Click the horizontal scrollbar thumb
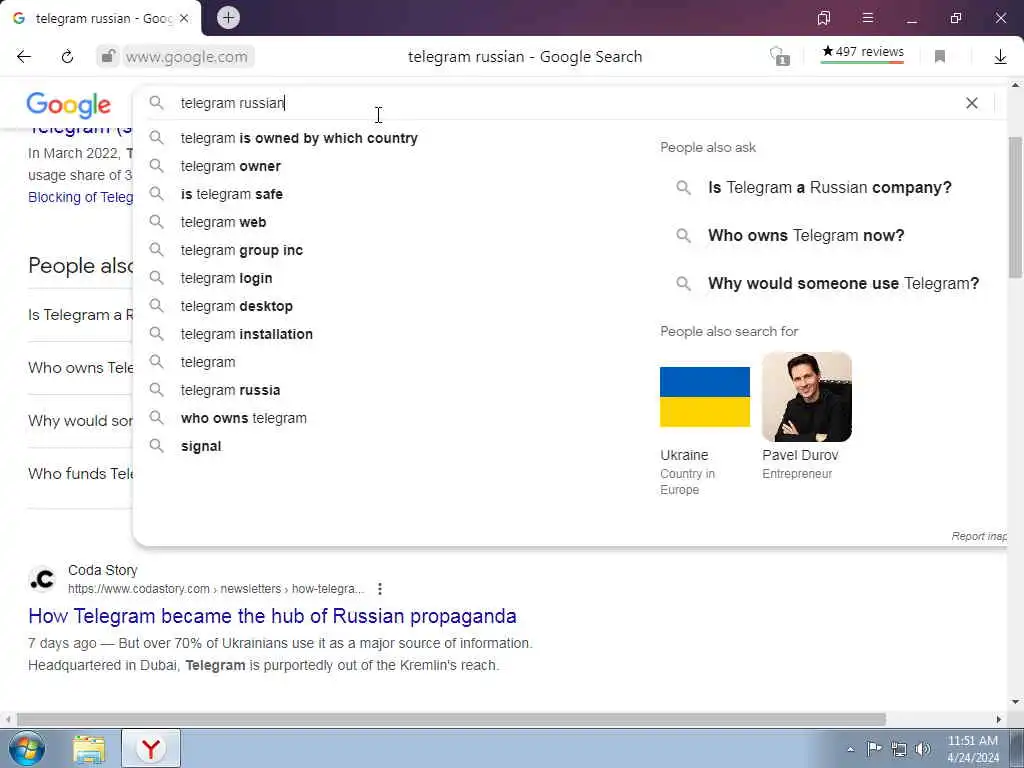Viewport: 1024px width, 768px height. pos(451,720)
